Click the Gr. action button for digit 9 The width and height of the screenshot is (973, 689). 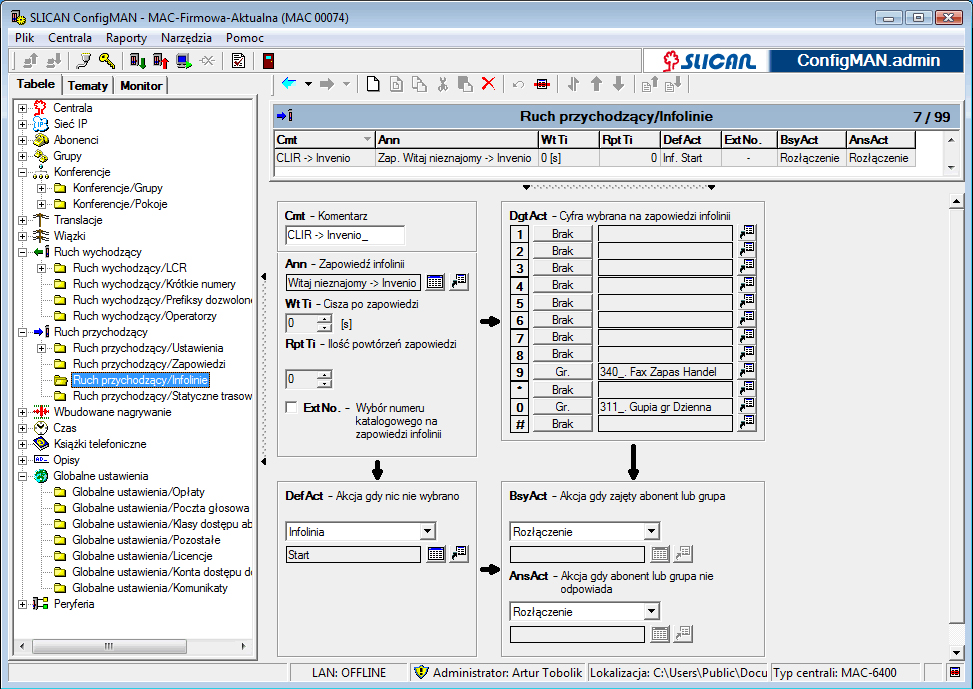[x=562, y=372]
